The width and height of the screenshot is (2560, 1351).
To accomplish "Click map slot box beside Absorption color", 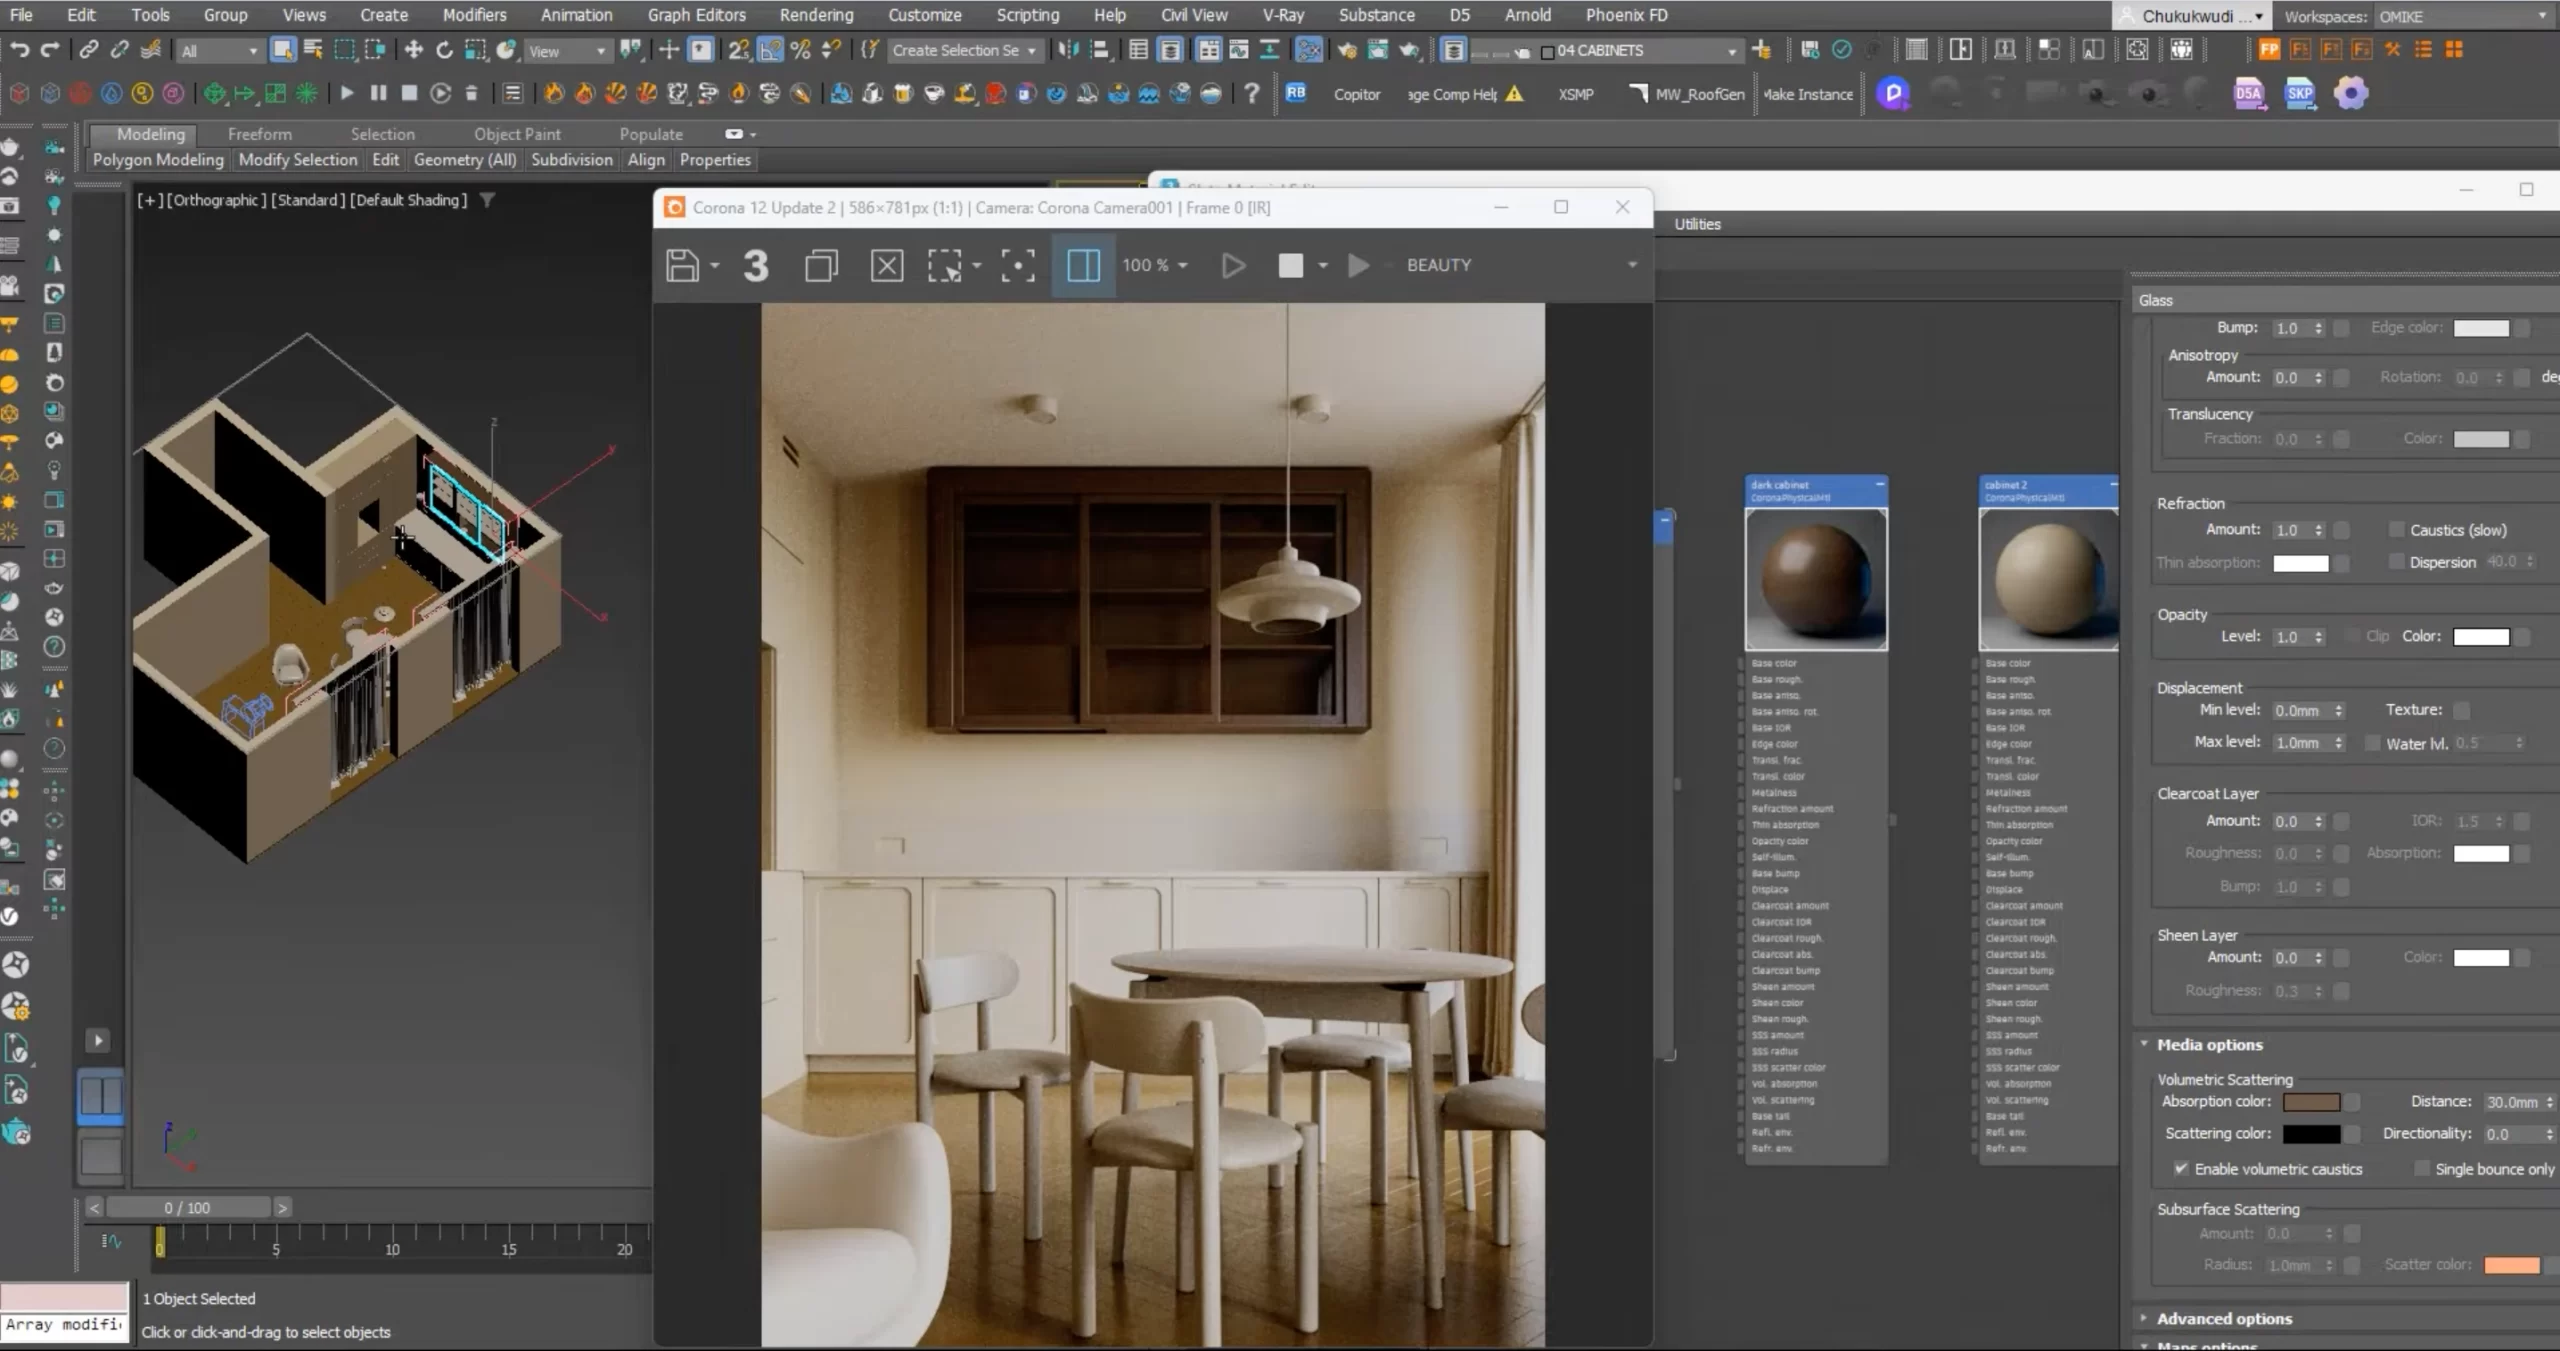I will coord(2353,1102).
